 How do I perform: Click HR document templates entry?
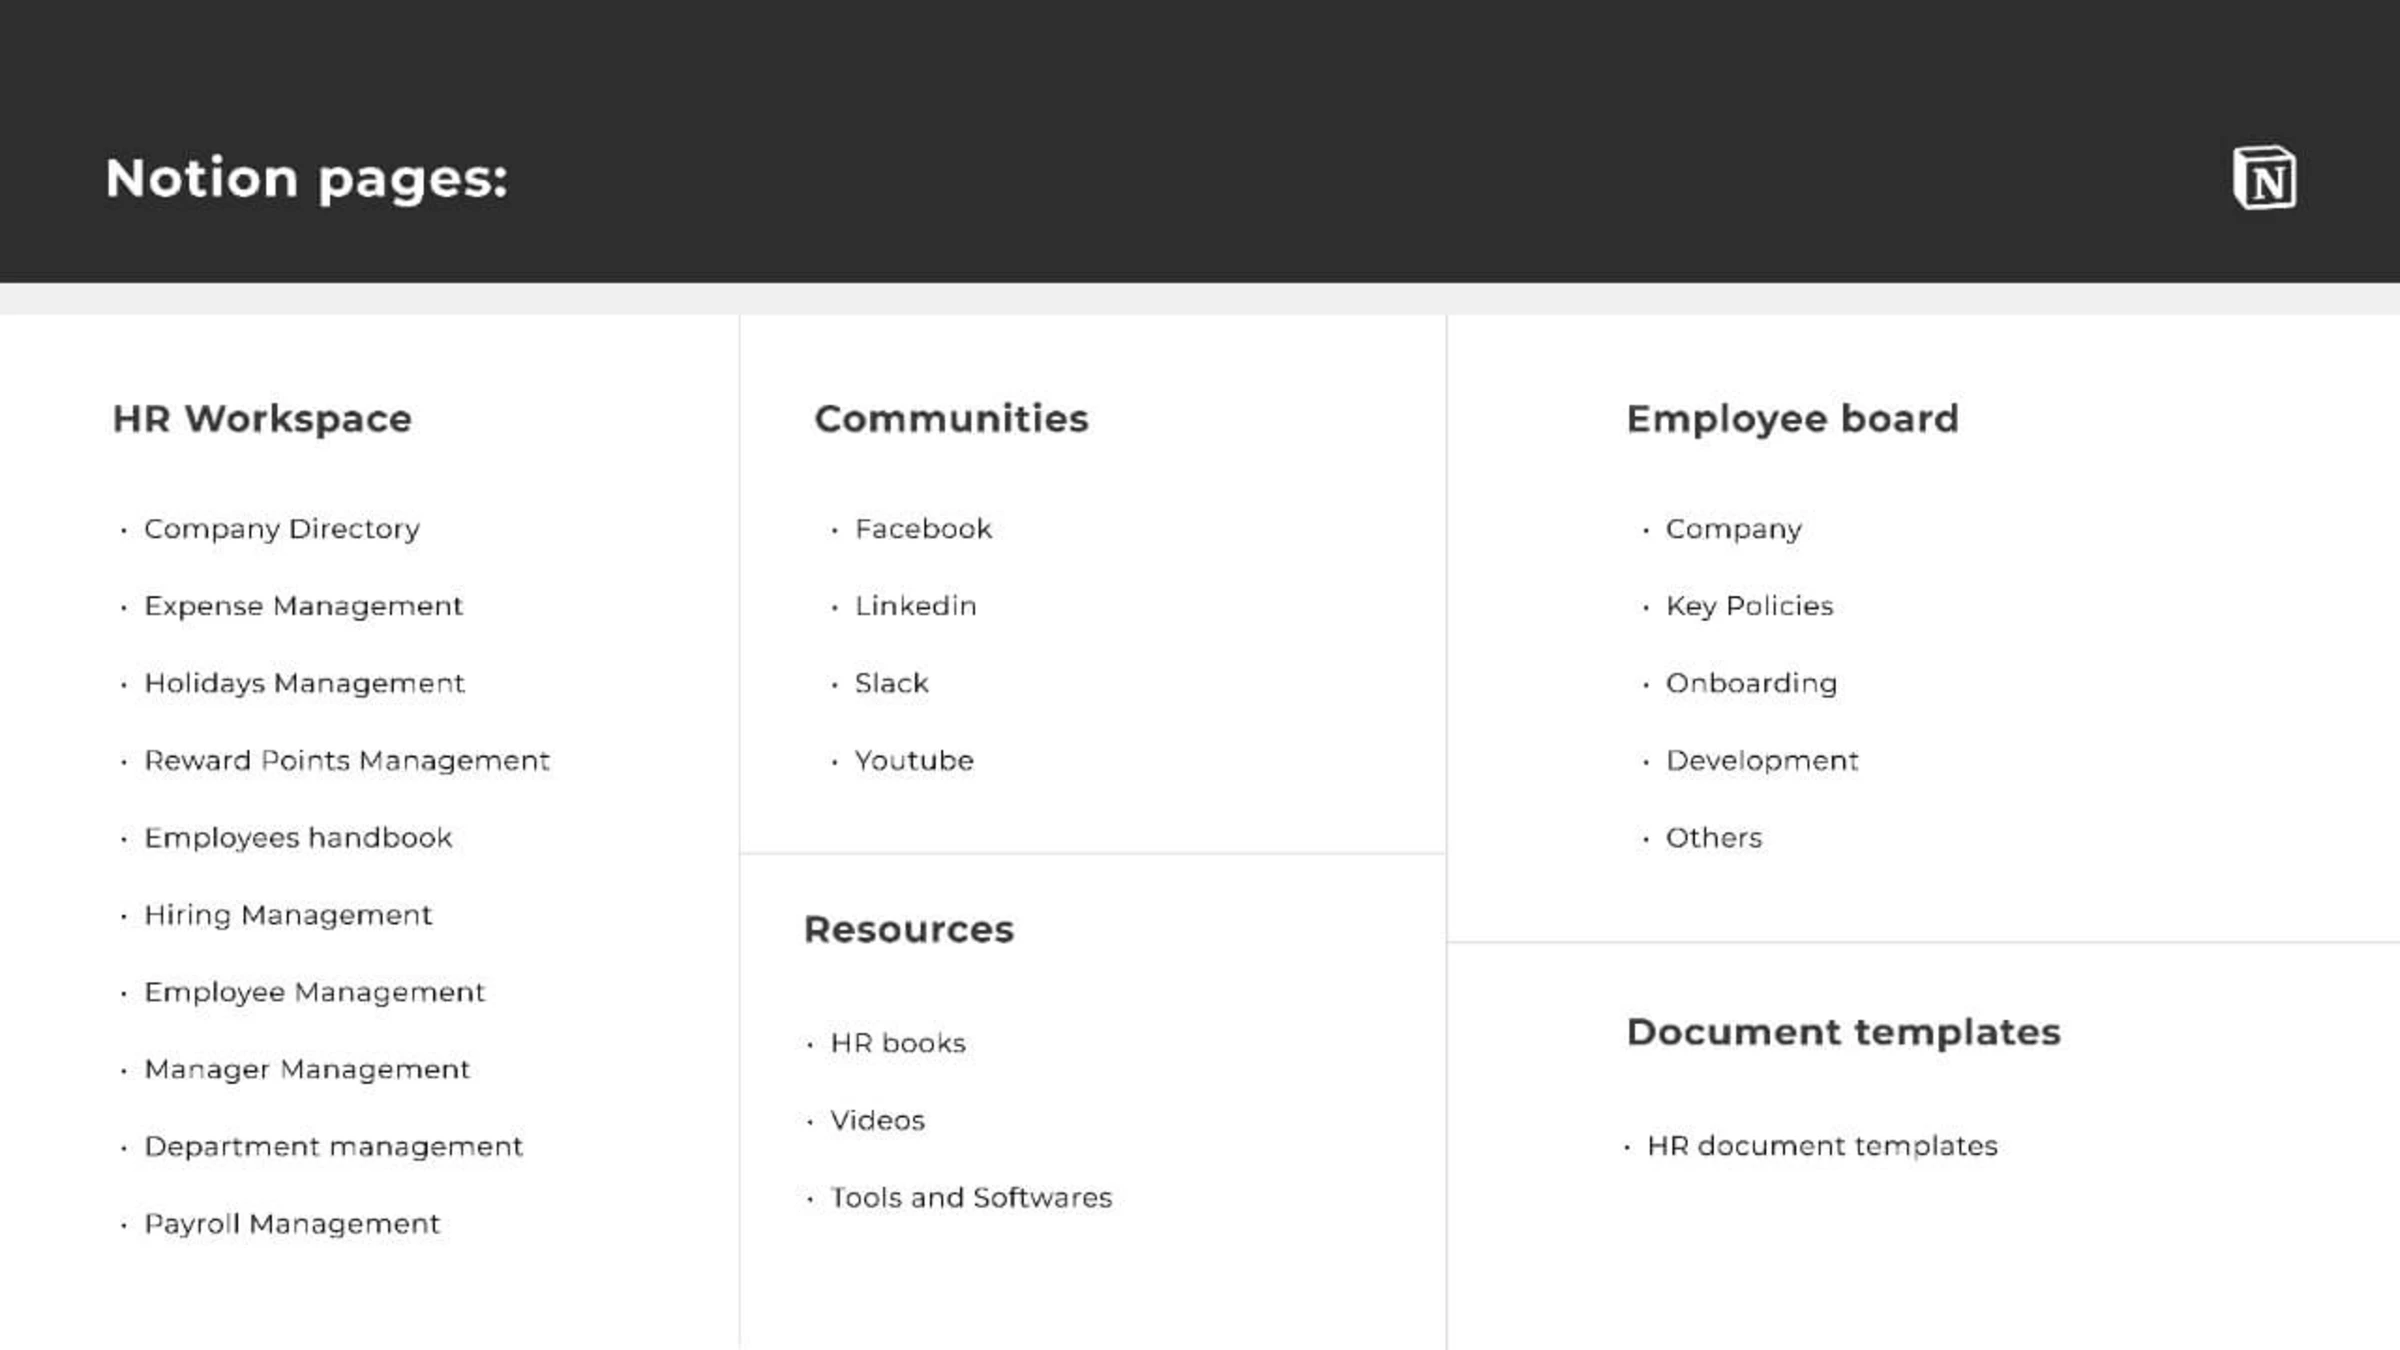[x=1821, y=1146]
